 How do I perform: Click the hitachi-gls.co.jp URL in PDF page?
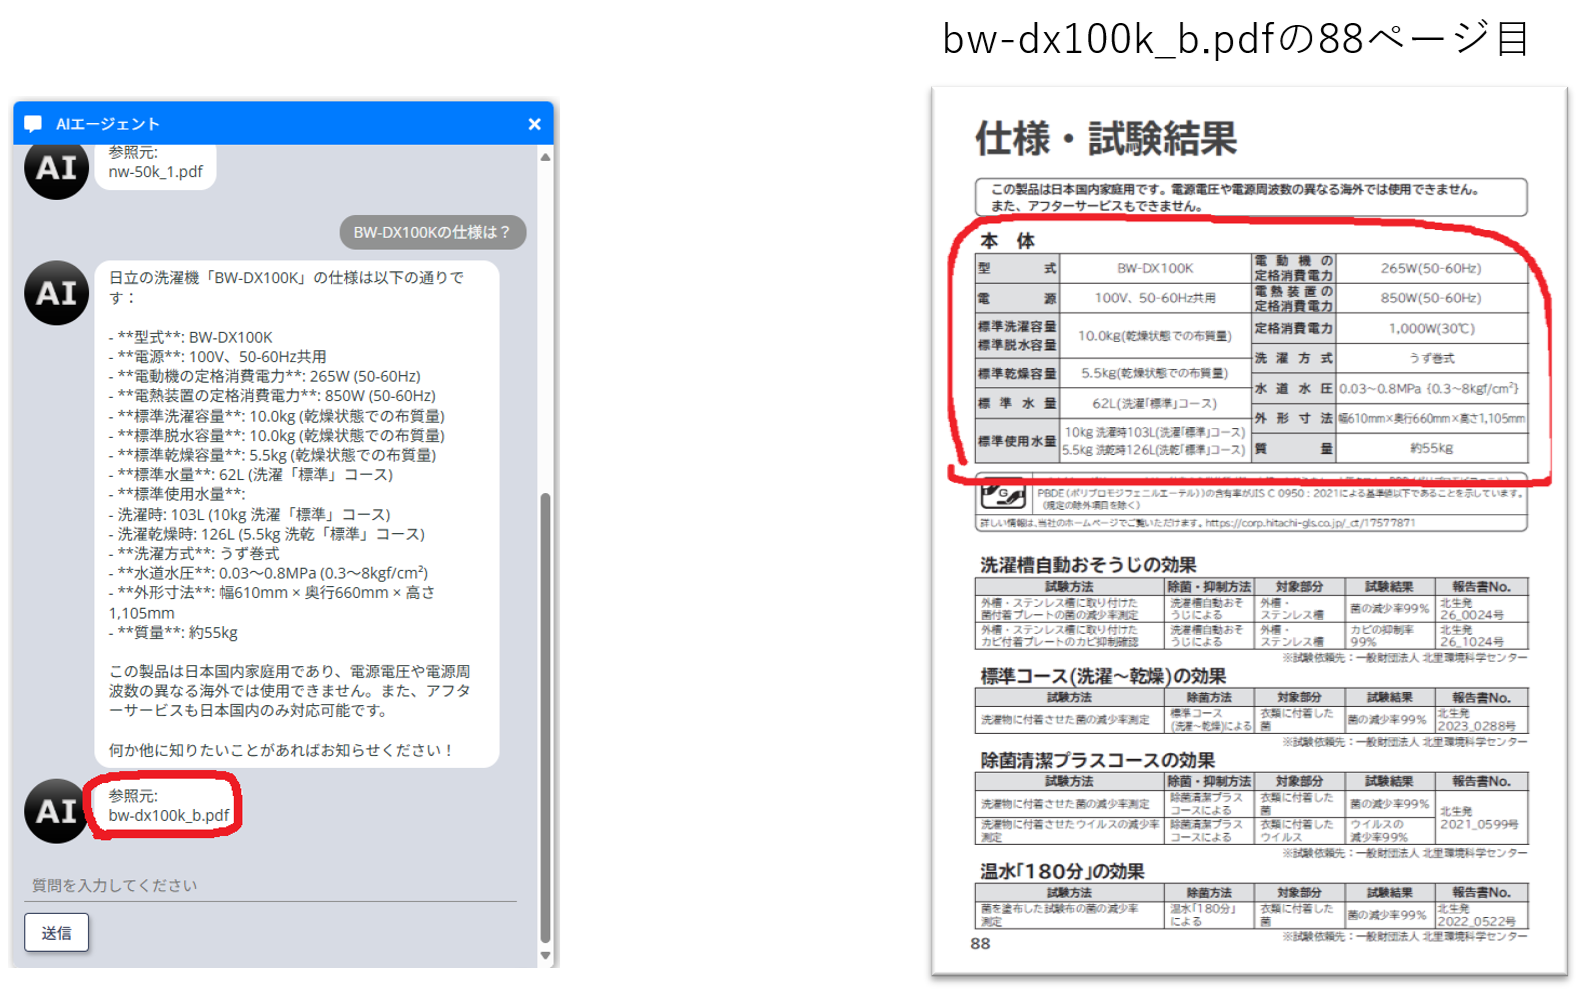(1310, 523)
